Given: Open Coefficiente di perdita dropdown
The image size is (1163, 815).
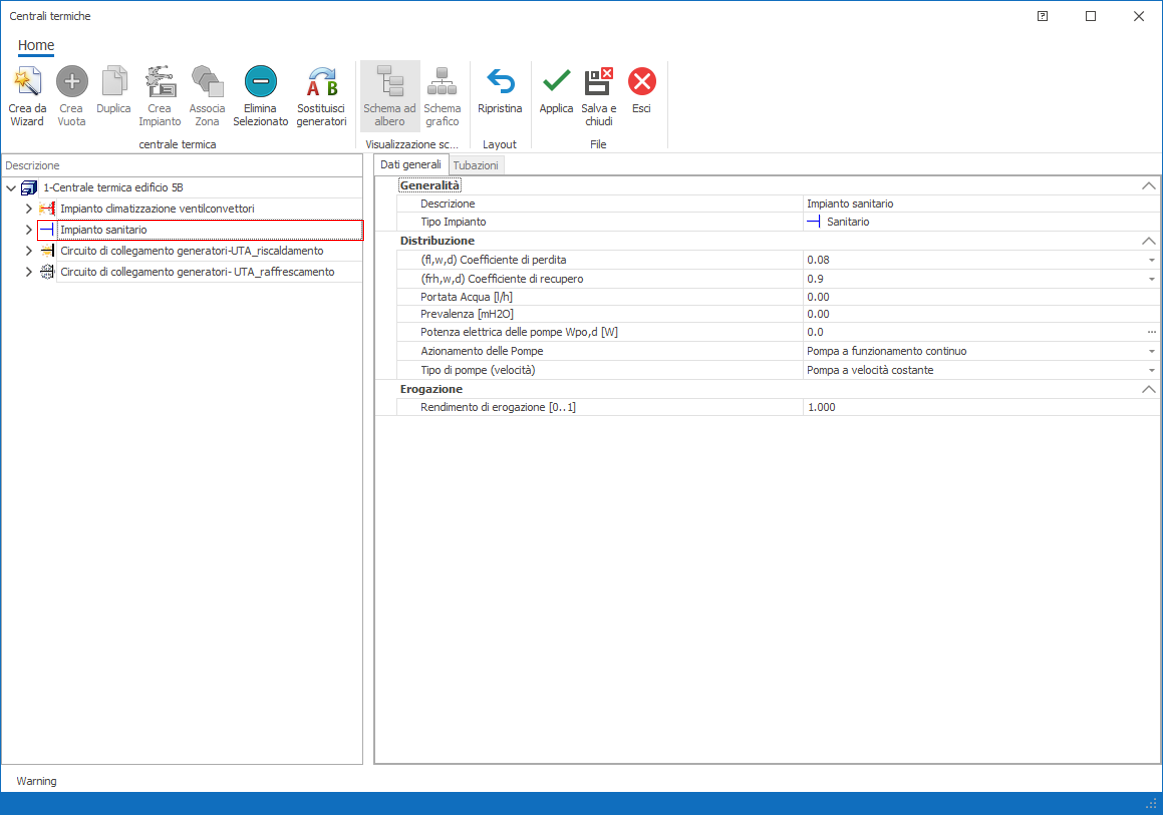Looking at the screenshot, I should pos(1151,260).
